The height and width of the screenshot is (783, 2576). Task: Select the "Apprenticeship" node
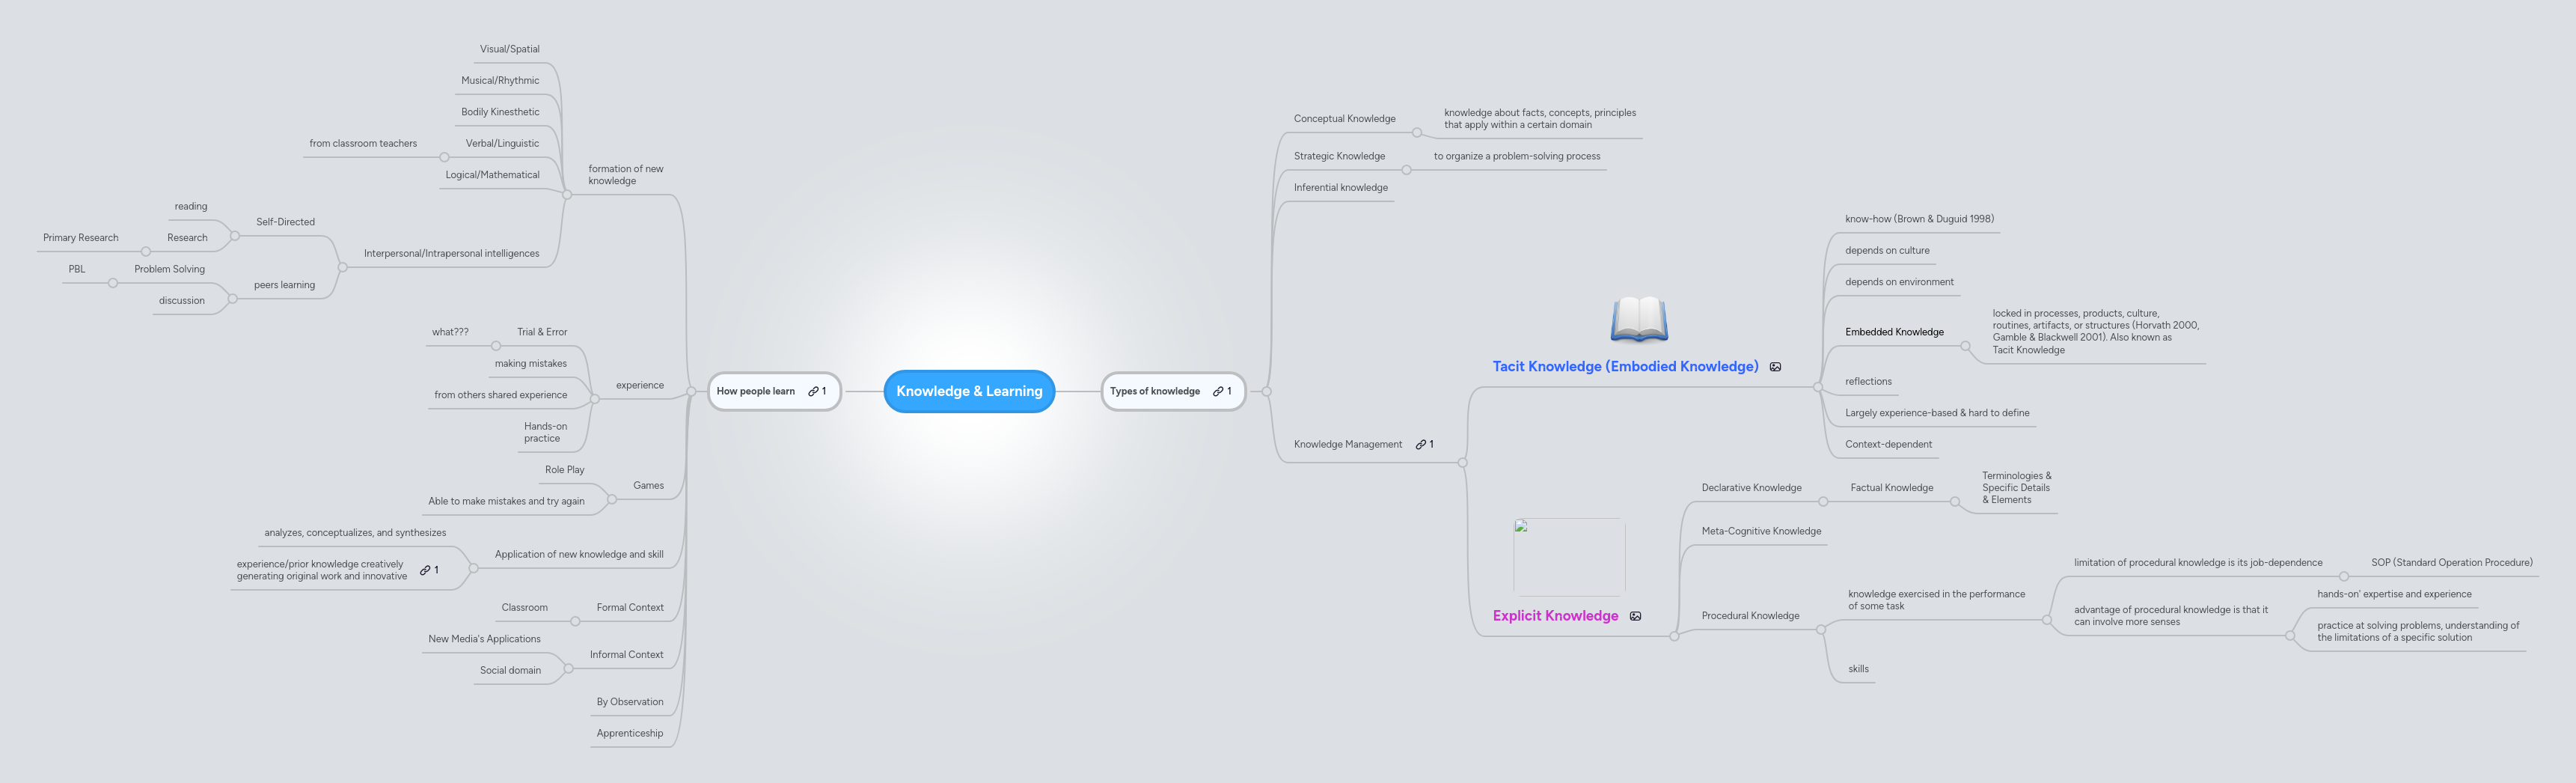[631, 732]
